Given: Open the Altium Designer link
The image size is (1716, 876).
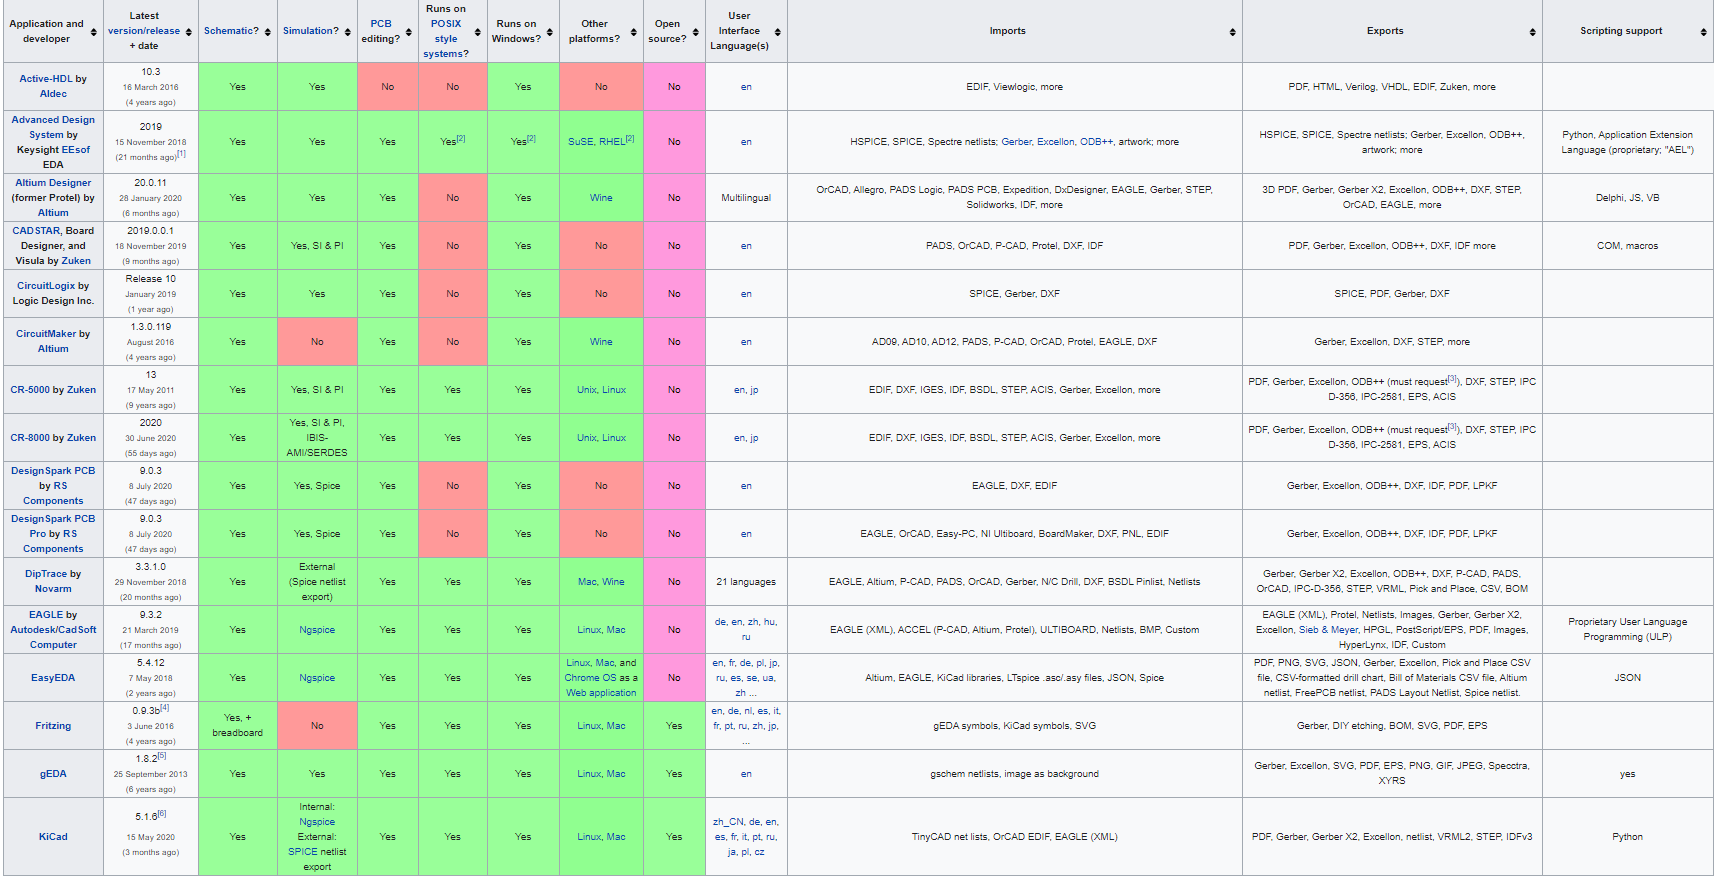Looking at the screenshot, I should coord(53,183).
